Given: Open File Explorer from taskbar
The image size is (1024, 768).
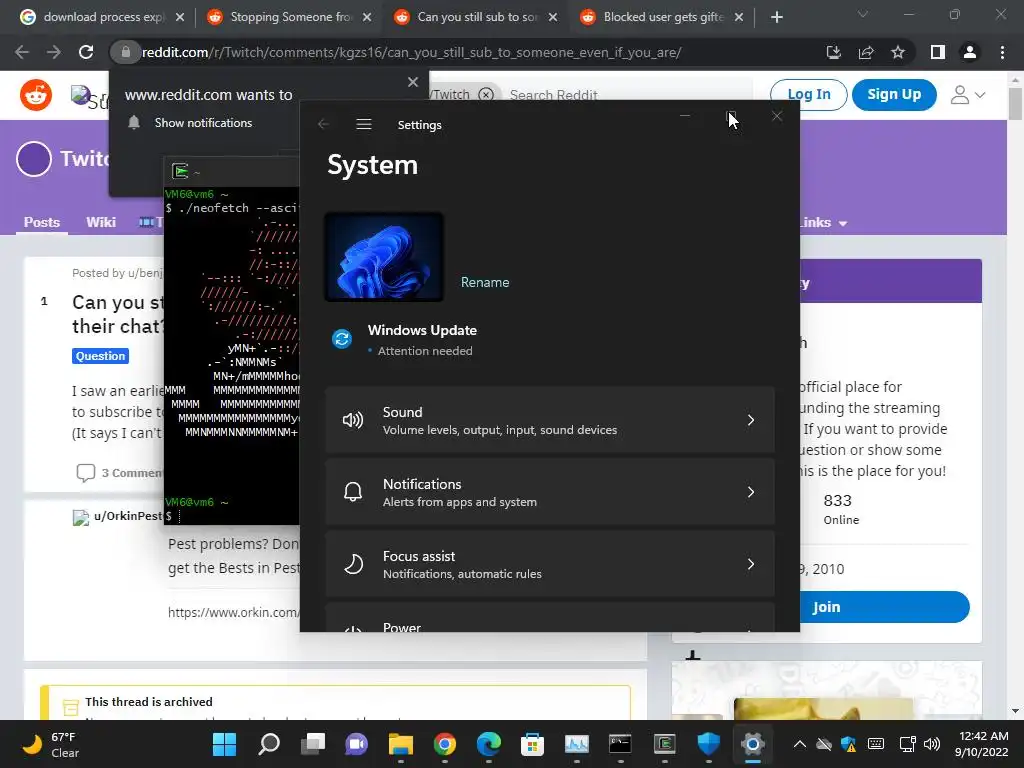Looking at the screenshot, I should (401, 744).
